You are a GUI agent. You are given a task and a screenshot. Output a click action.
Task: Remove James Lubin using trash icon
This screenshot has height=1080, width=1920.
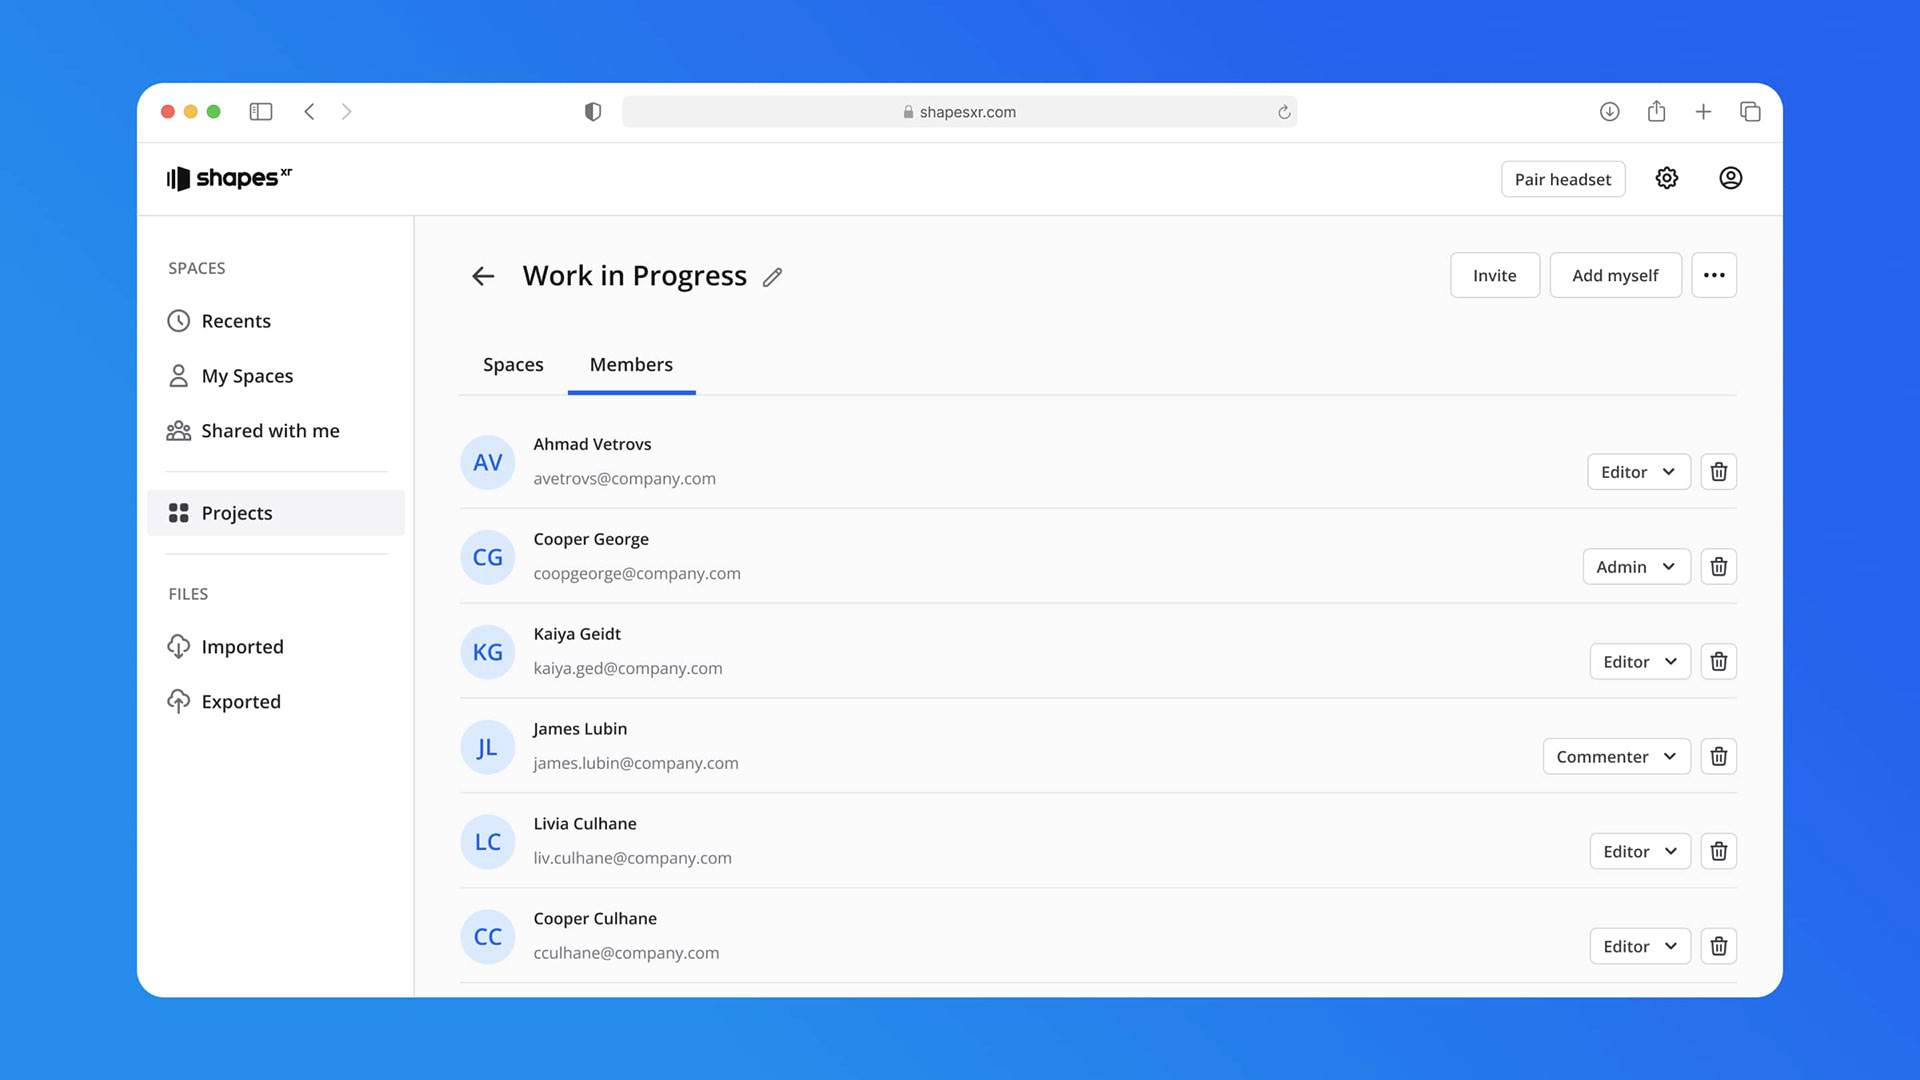click(1718, 757)
